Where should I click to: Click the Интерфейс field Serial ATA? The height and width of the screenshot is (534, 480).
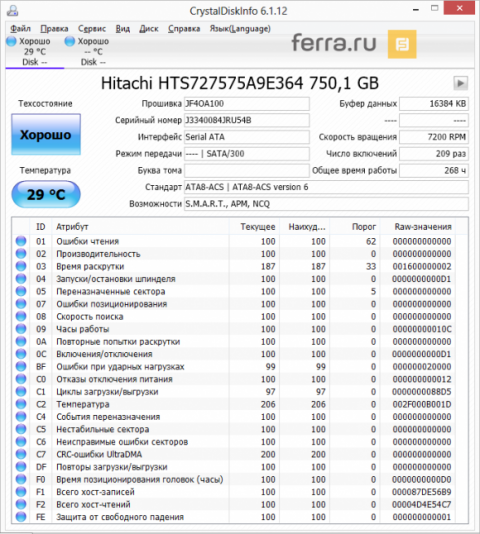pos(247,137)
